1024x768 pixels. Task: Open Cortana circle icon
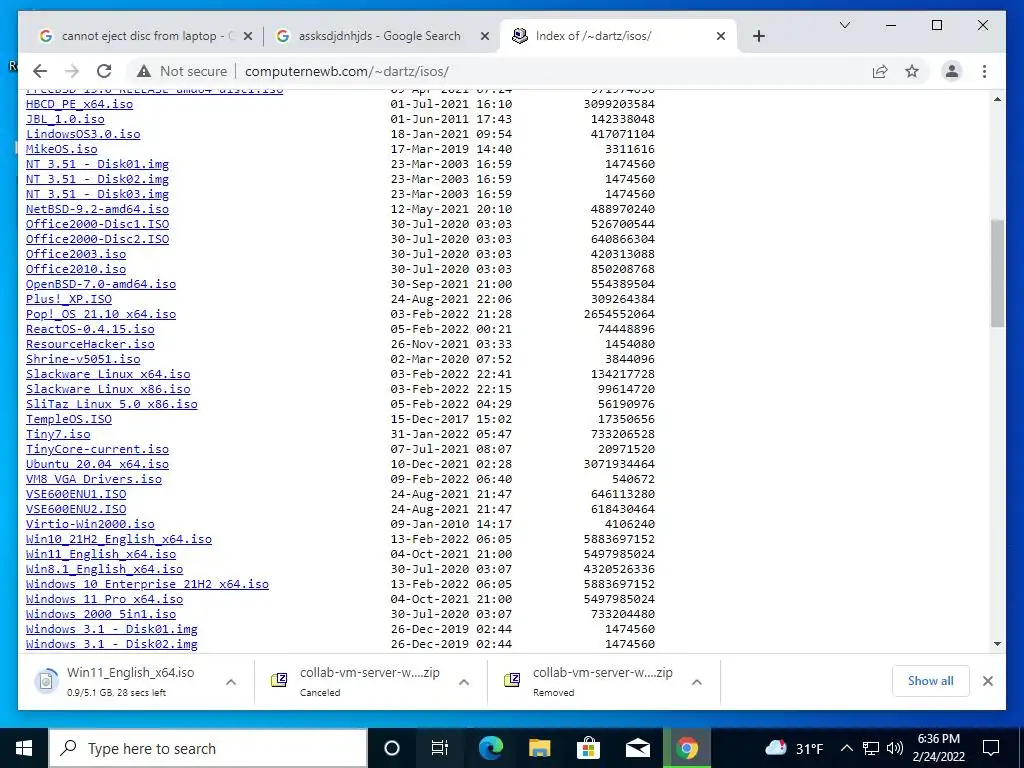click(x=392, y=748)
